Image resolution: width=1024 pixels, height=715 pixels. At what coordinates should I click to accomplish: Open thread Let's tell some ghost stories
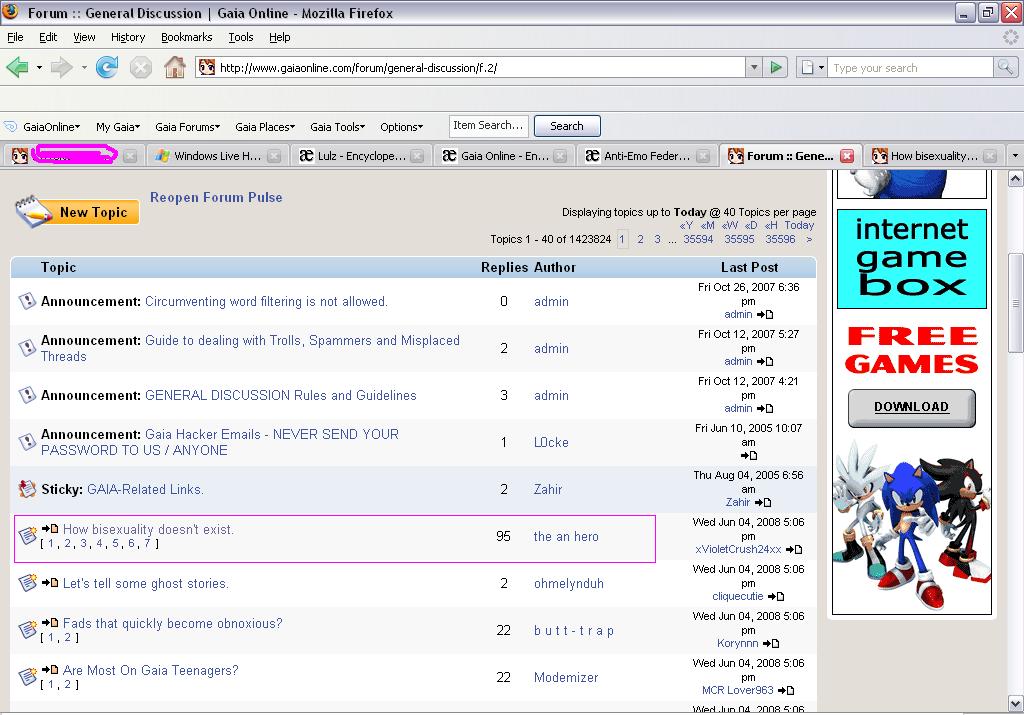(145, 583)
